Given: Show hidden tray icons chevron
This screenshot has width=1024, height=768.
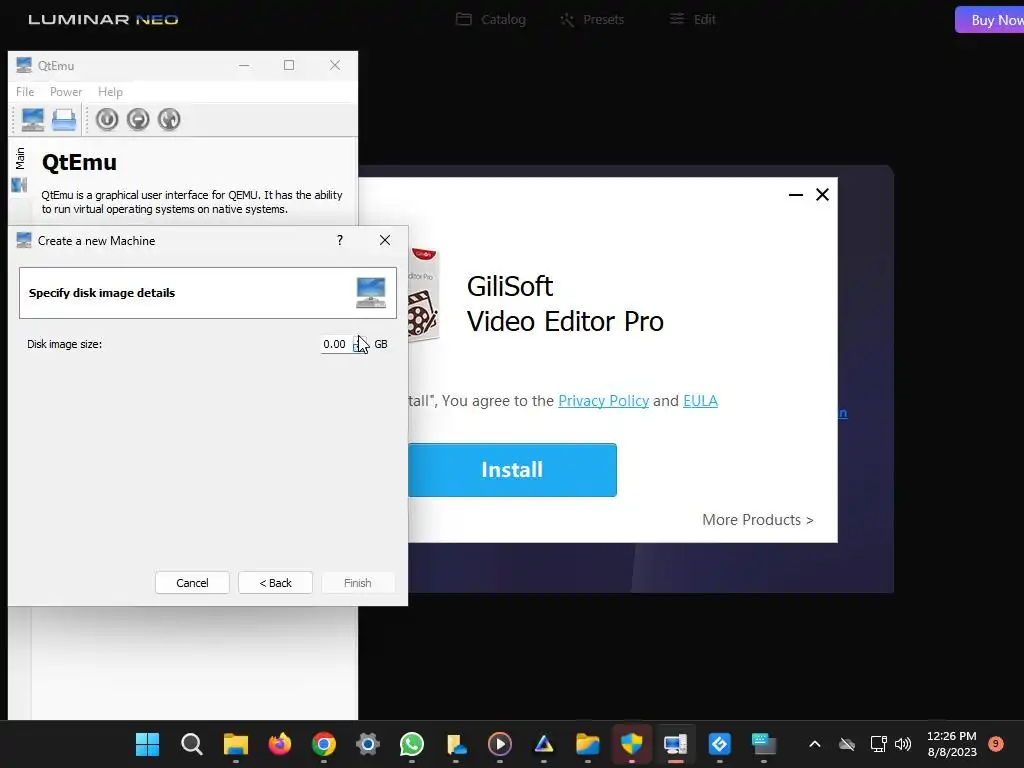Looking at the screenshot, I should pos(814,744).
